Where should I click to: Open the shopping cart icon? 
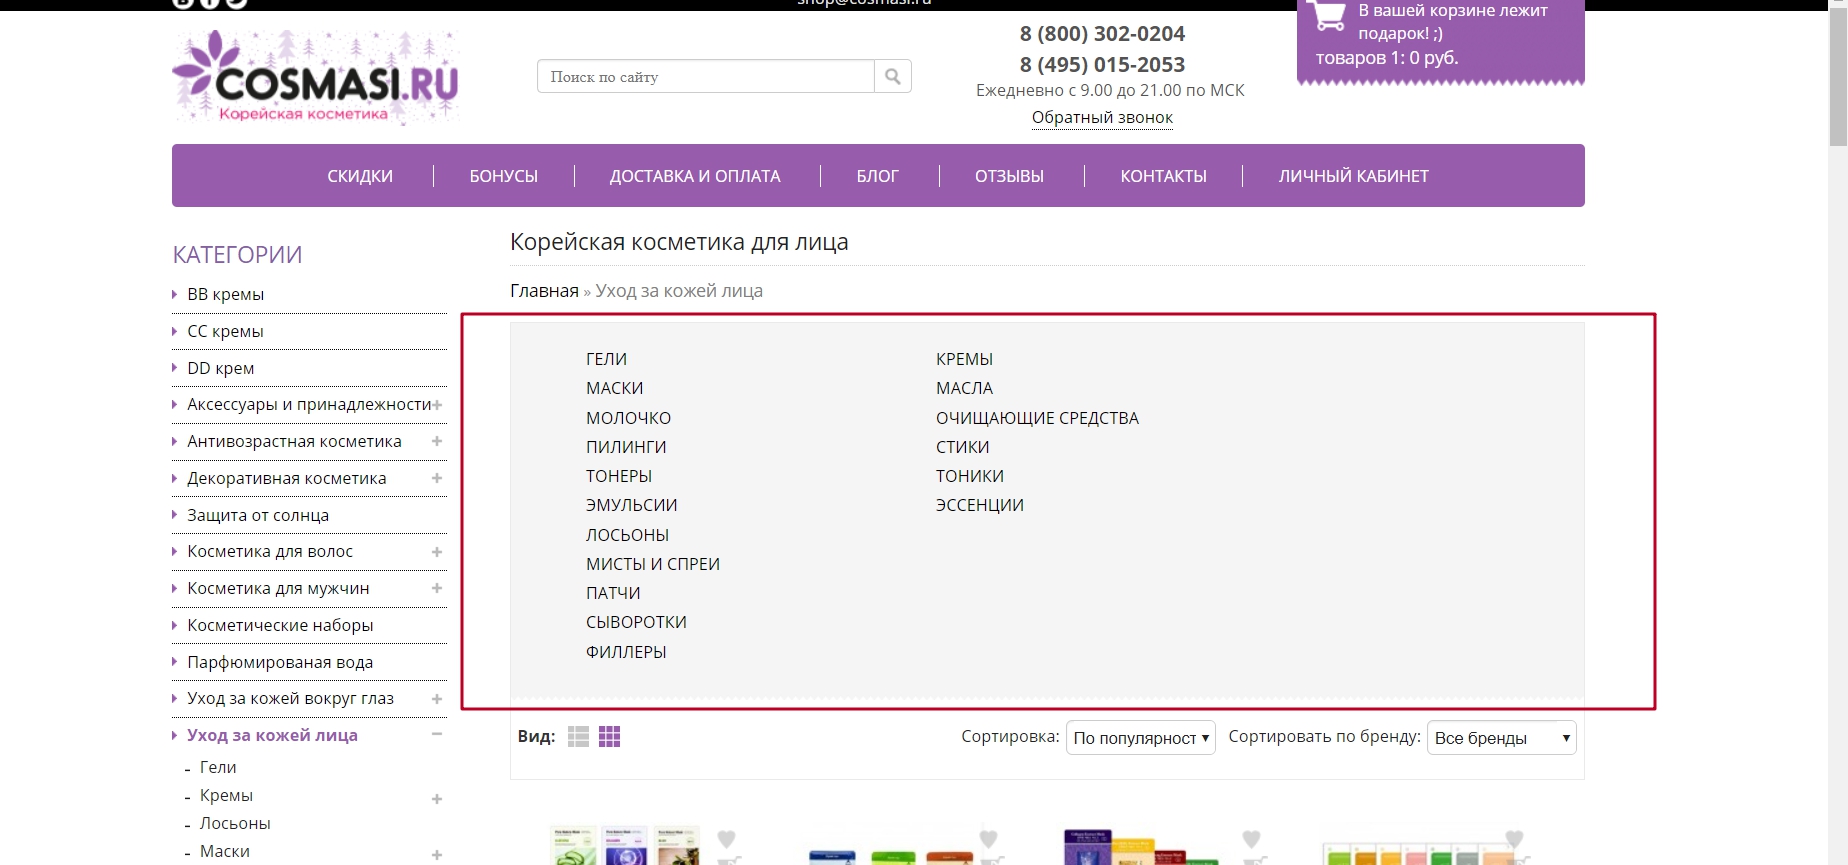(x=1327, y=14)
